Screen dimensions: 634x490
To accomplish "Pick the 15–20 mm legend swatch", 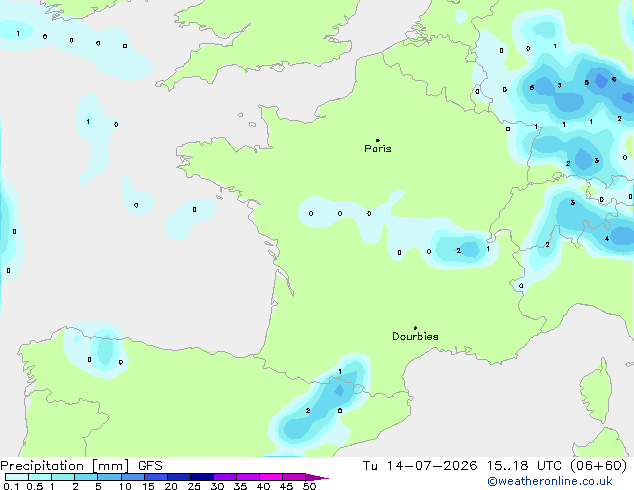I will [x=155, y=477].
